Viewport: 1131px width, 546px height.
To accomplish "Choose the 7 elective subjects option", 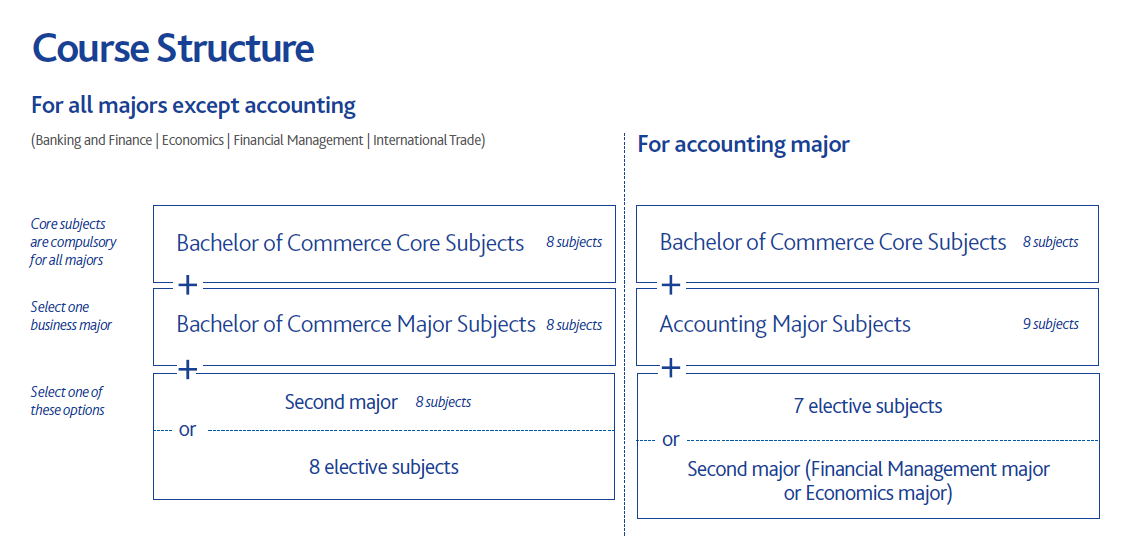I will [868, 406].
